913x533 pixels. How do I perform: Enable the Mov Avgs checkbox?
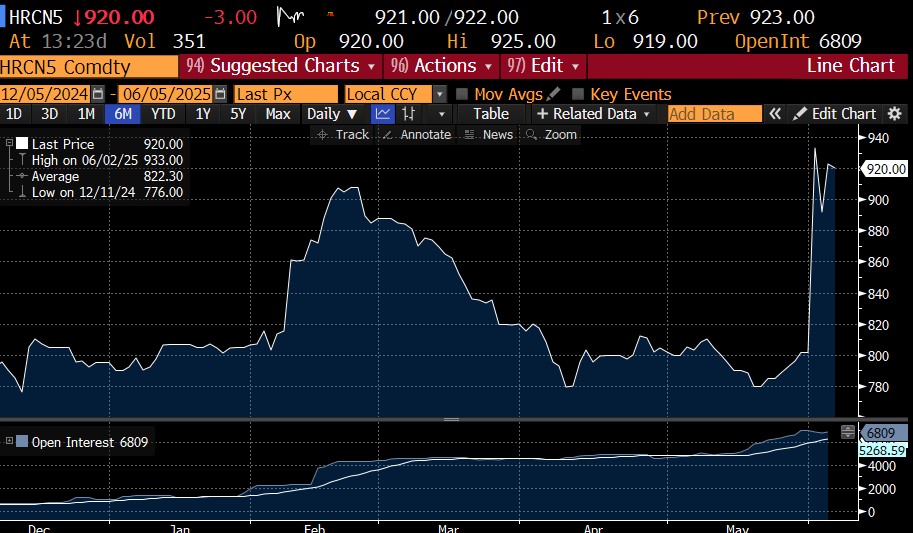point(462,94)
